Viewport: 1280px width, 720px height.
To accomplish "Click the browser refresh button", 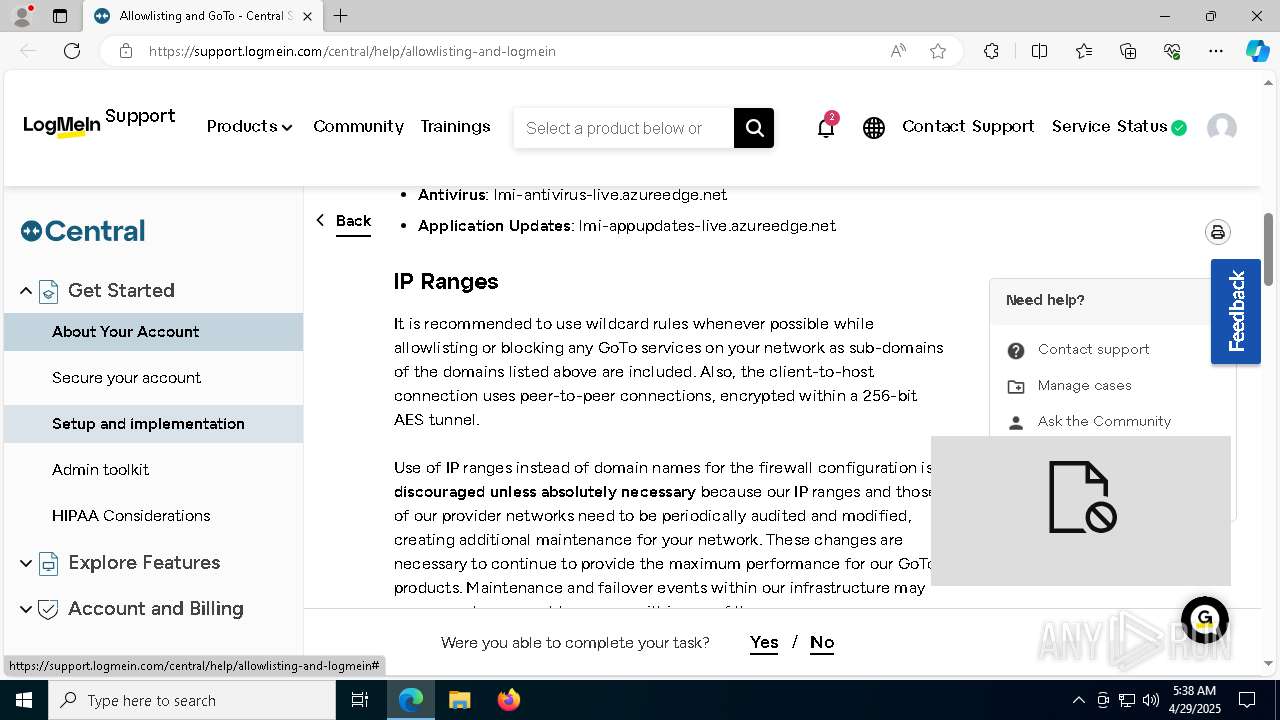I will click(x=72, y=51).
